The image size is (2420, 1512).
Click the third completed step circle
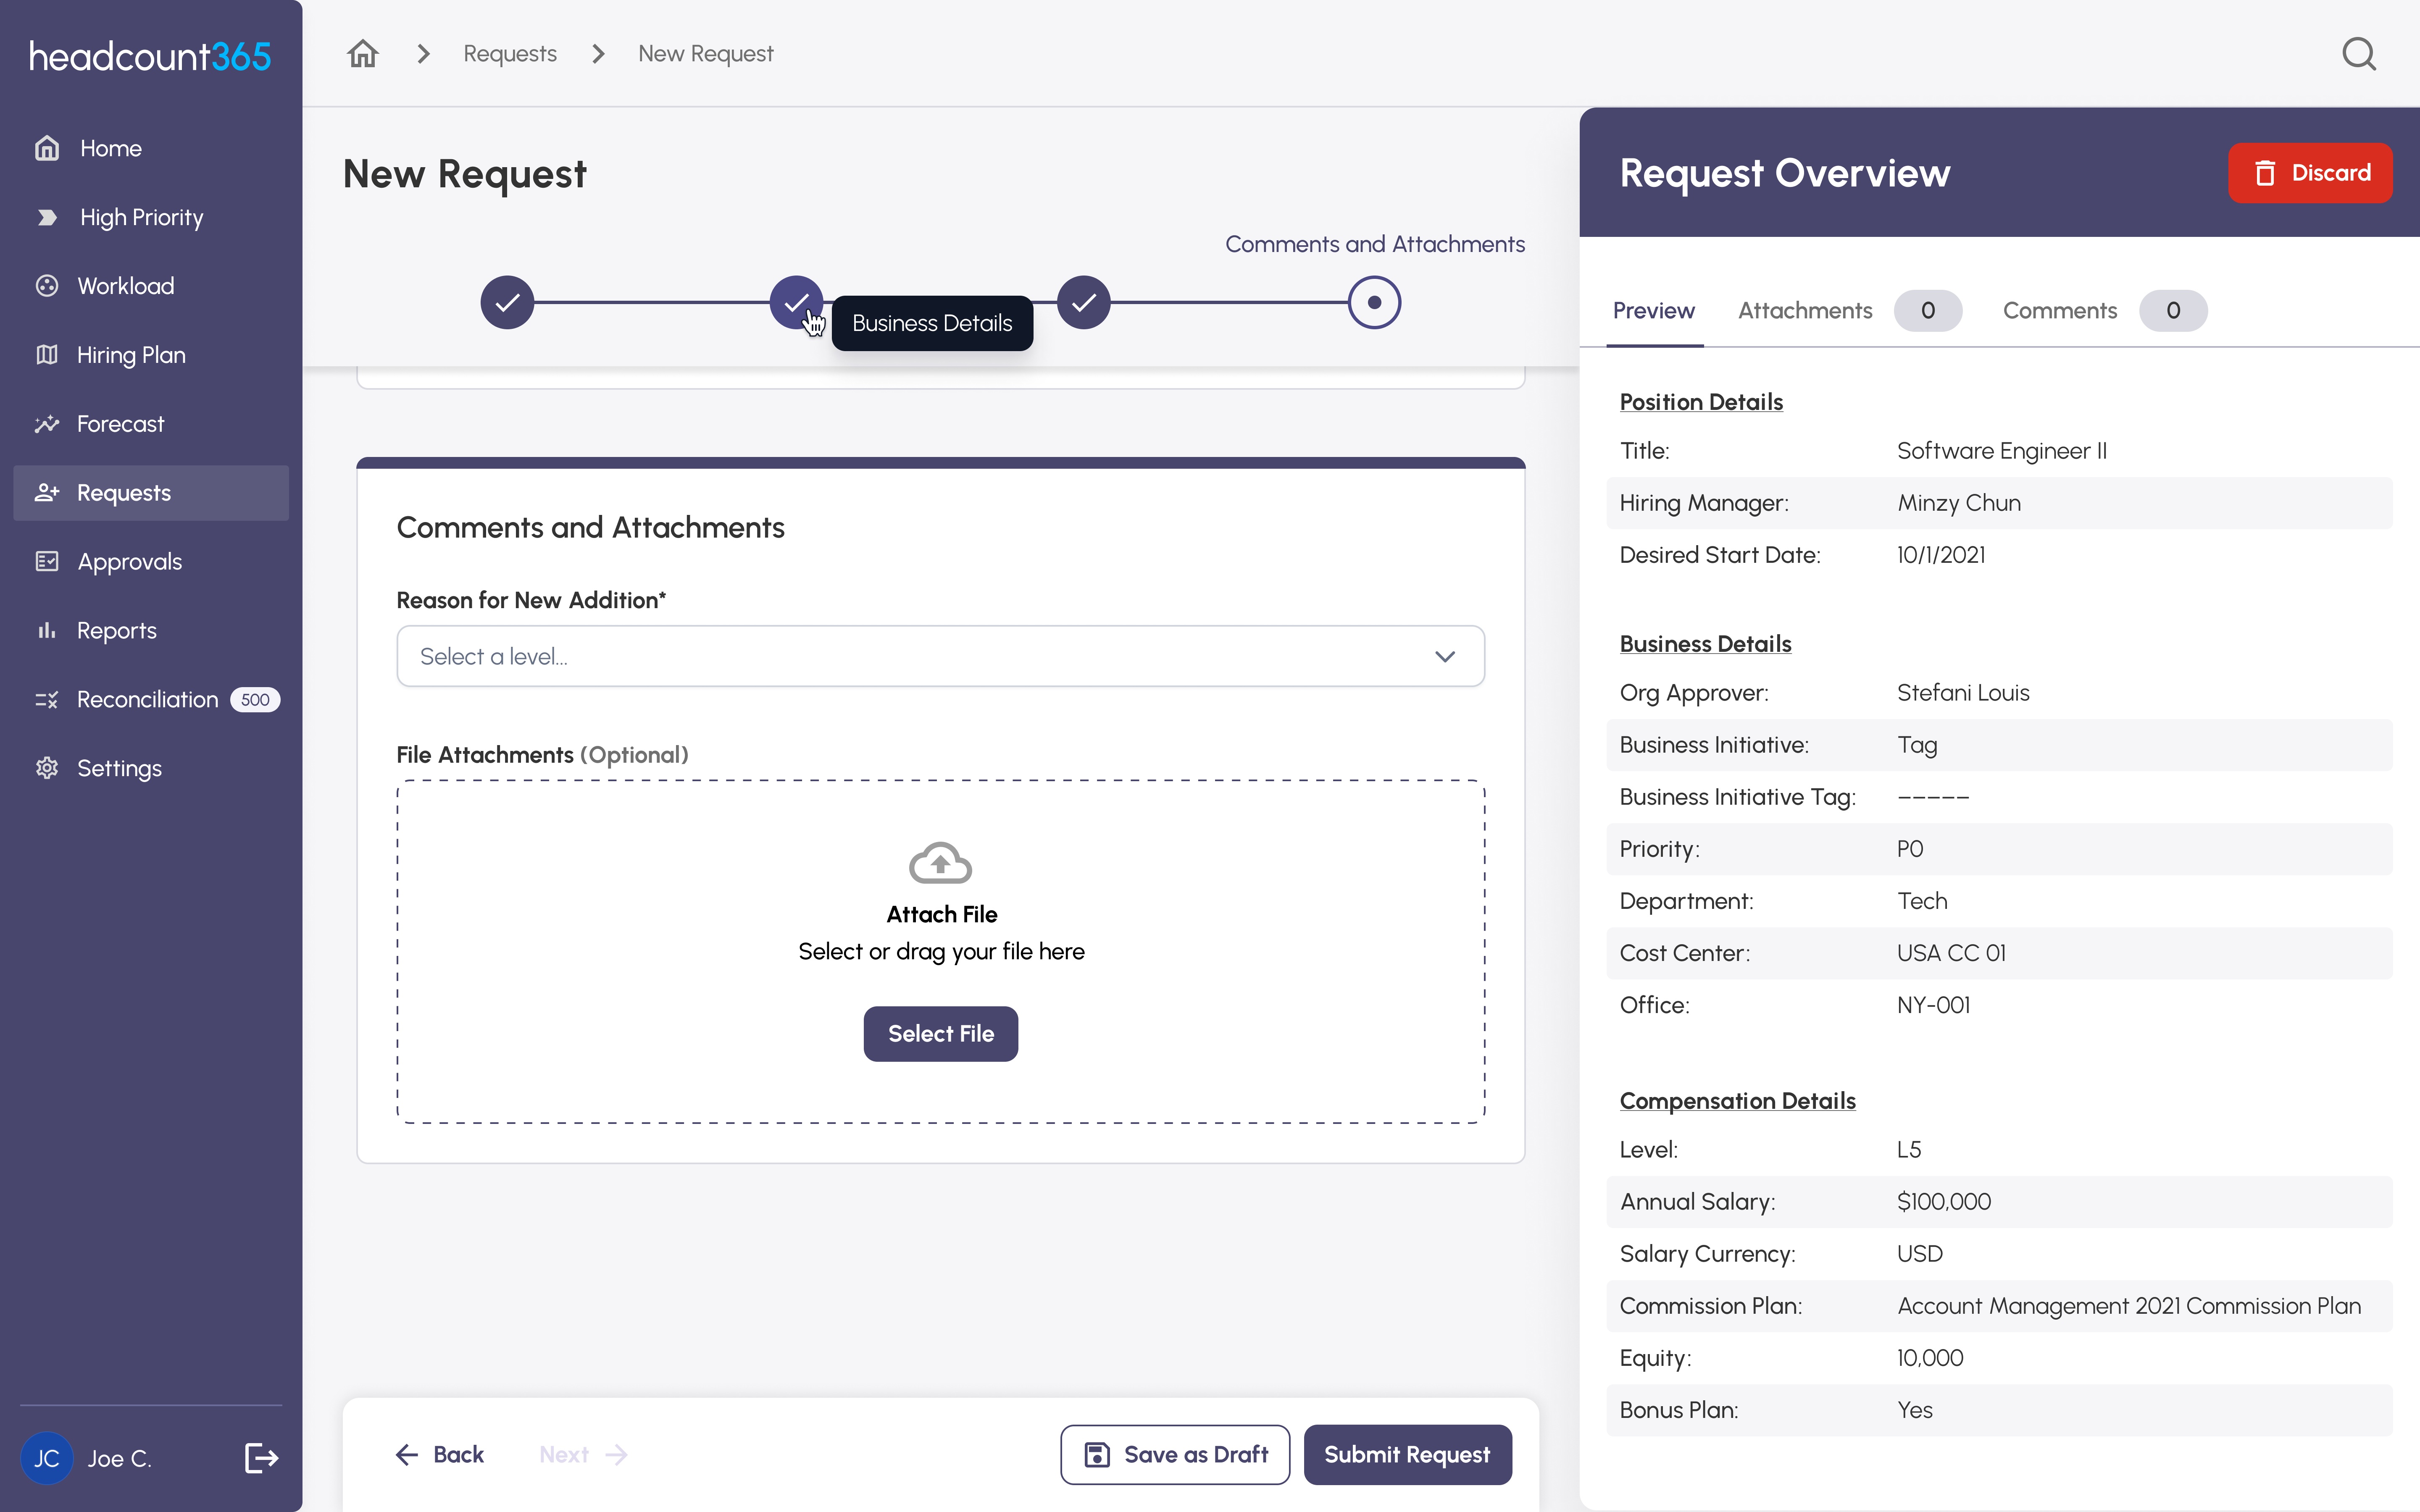click(x=1084, y=302)
